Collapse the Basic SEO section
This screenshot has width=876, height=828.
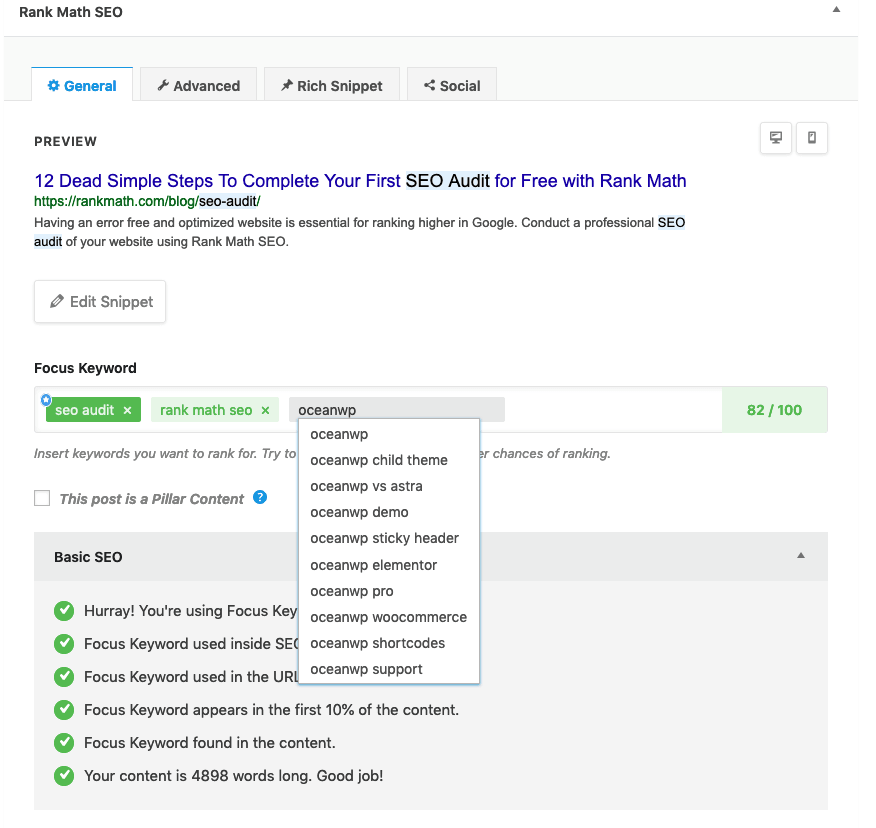pos(801,555)
